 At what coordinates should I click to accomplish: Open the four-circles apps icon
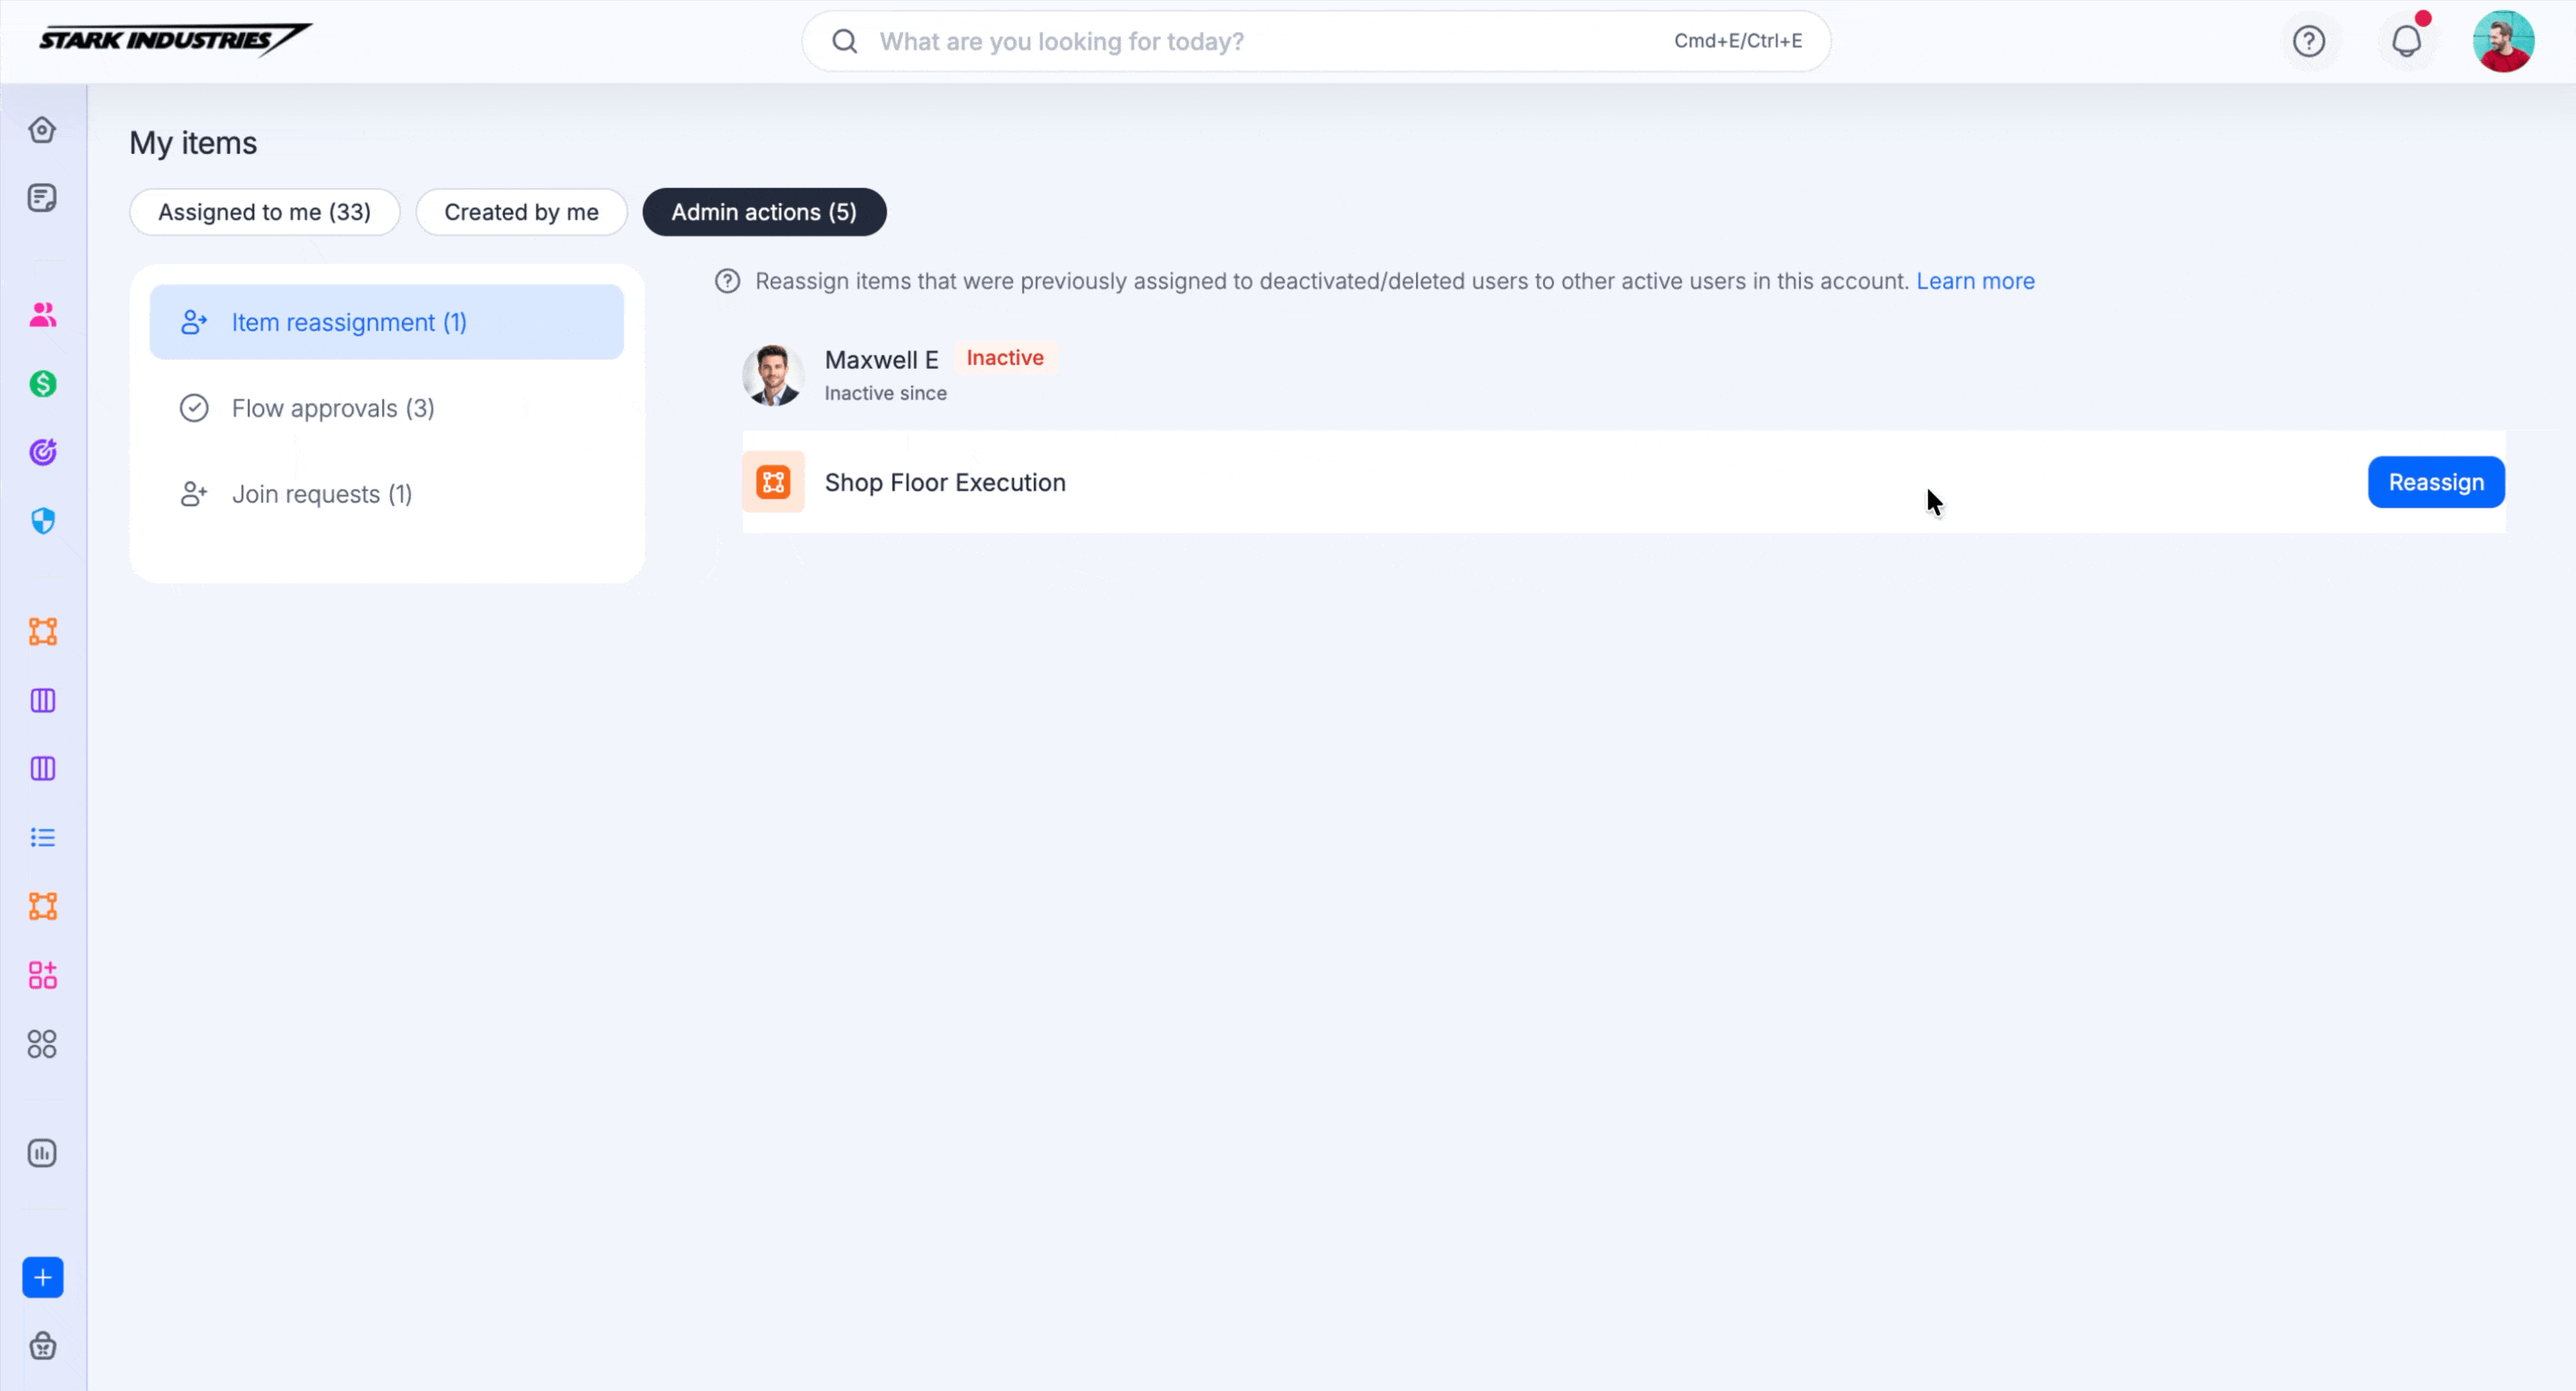[42, 1044]
